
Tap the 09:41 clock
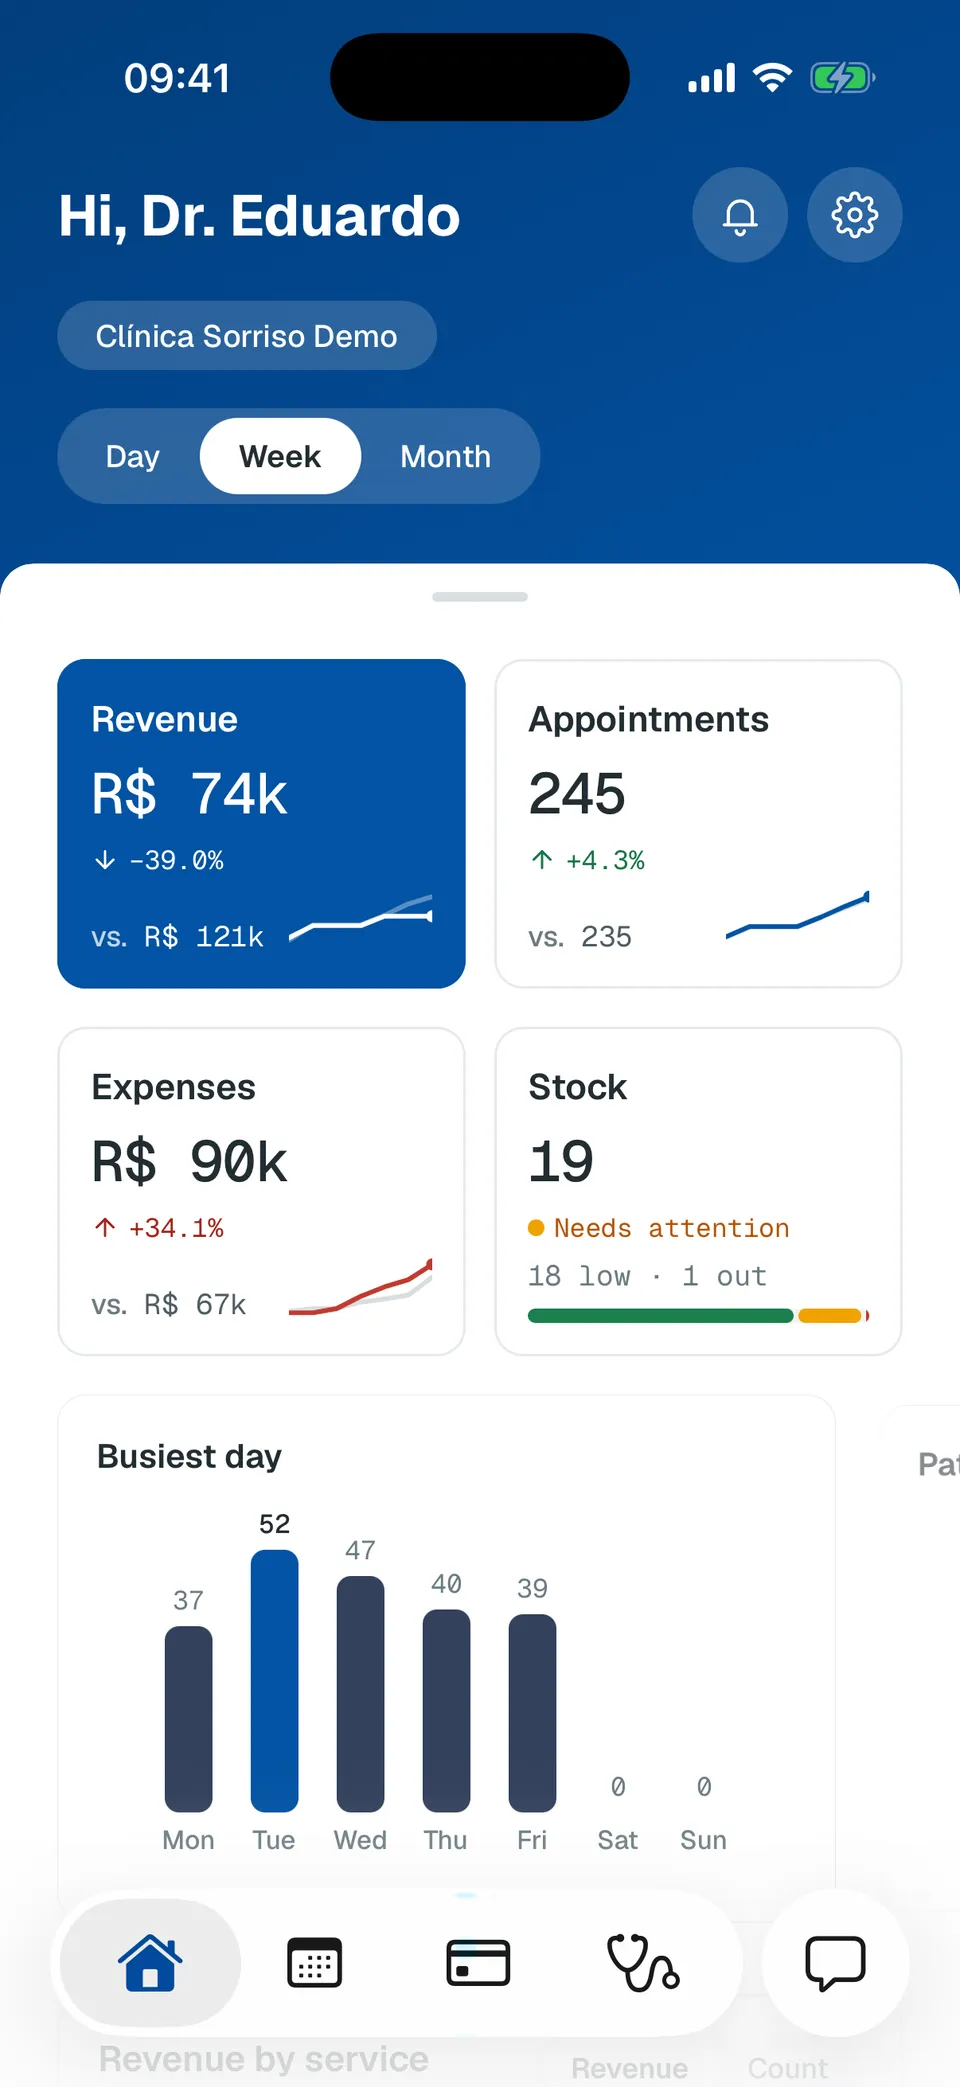click(177, 78)
